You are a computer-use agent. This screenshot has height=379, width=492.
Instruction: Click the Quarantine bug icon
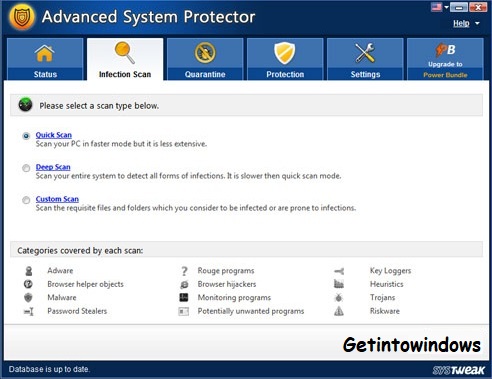[205, 53]
